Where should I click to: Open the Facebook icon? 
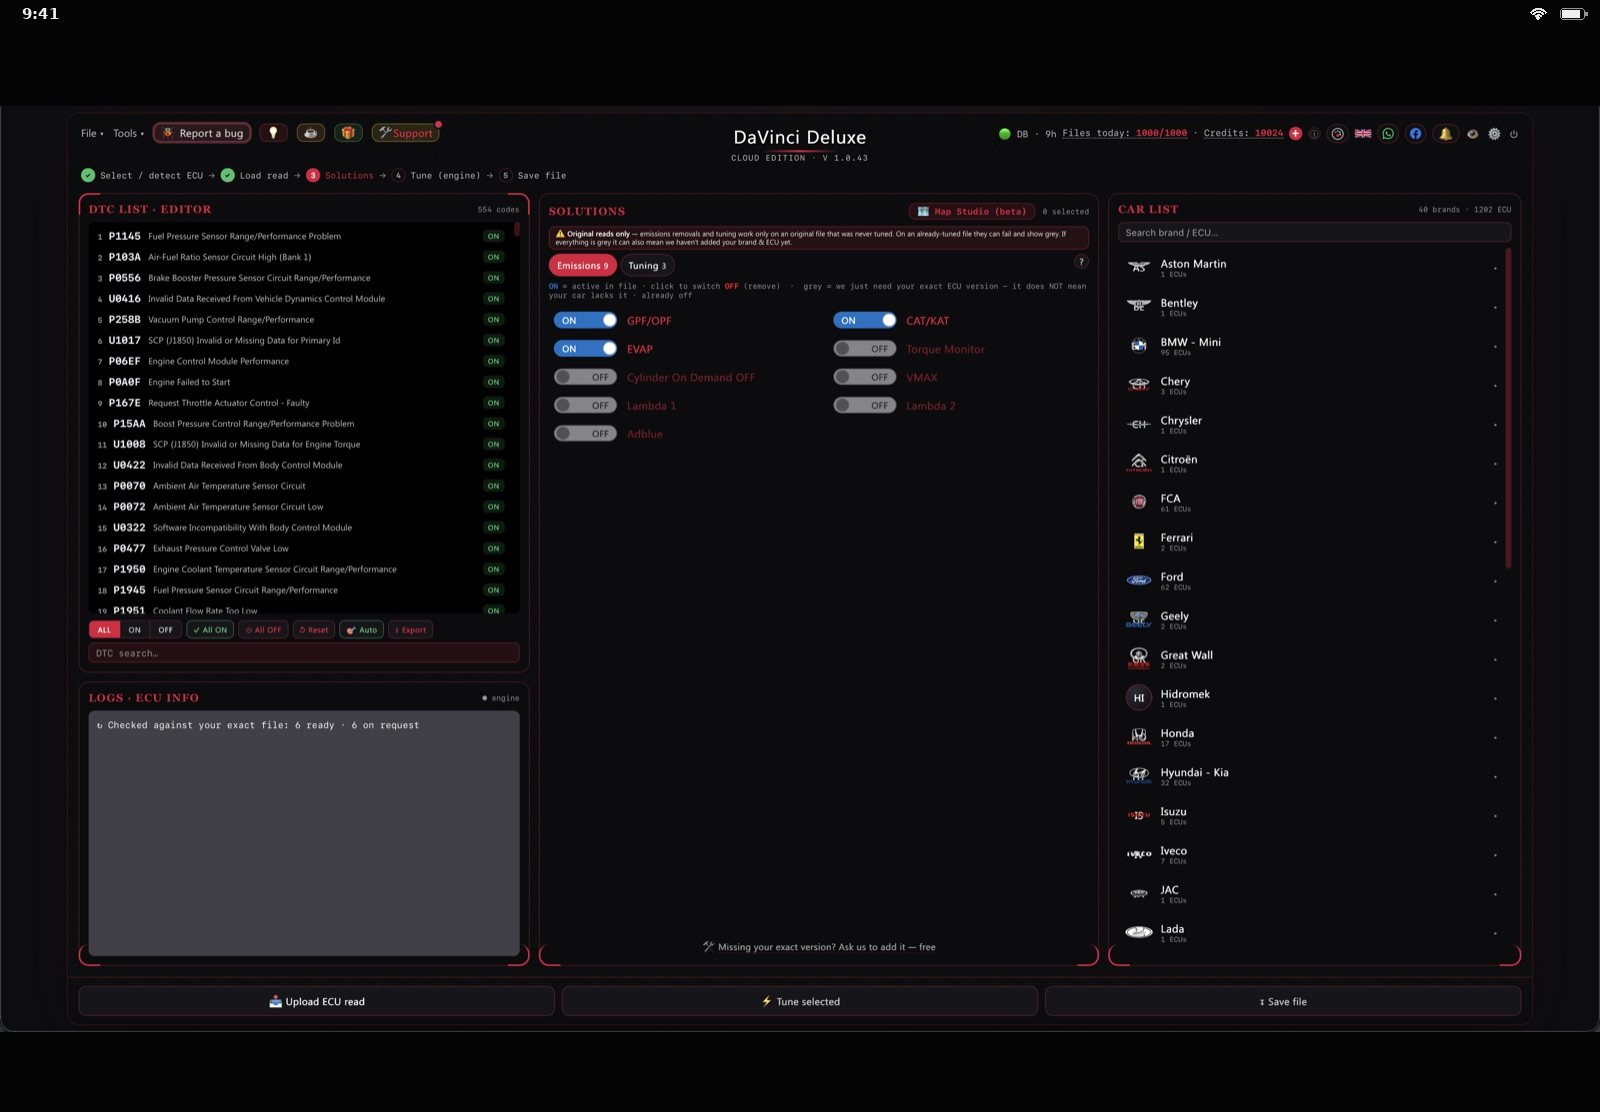pos(1415,134)
